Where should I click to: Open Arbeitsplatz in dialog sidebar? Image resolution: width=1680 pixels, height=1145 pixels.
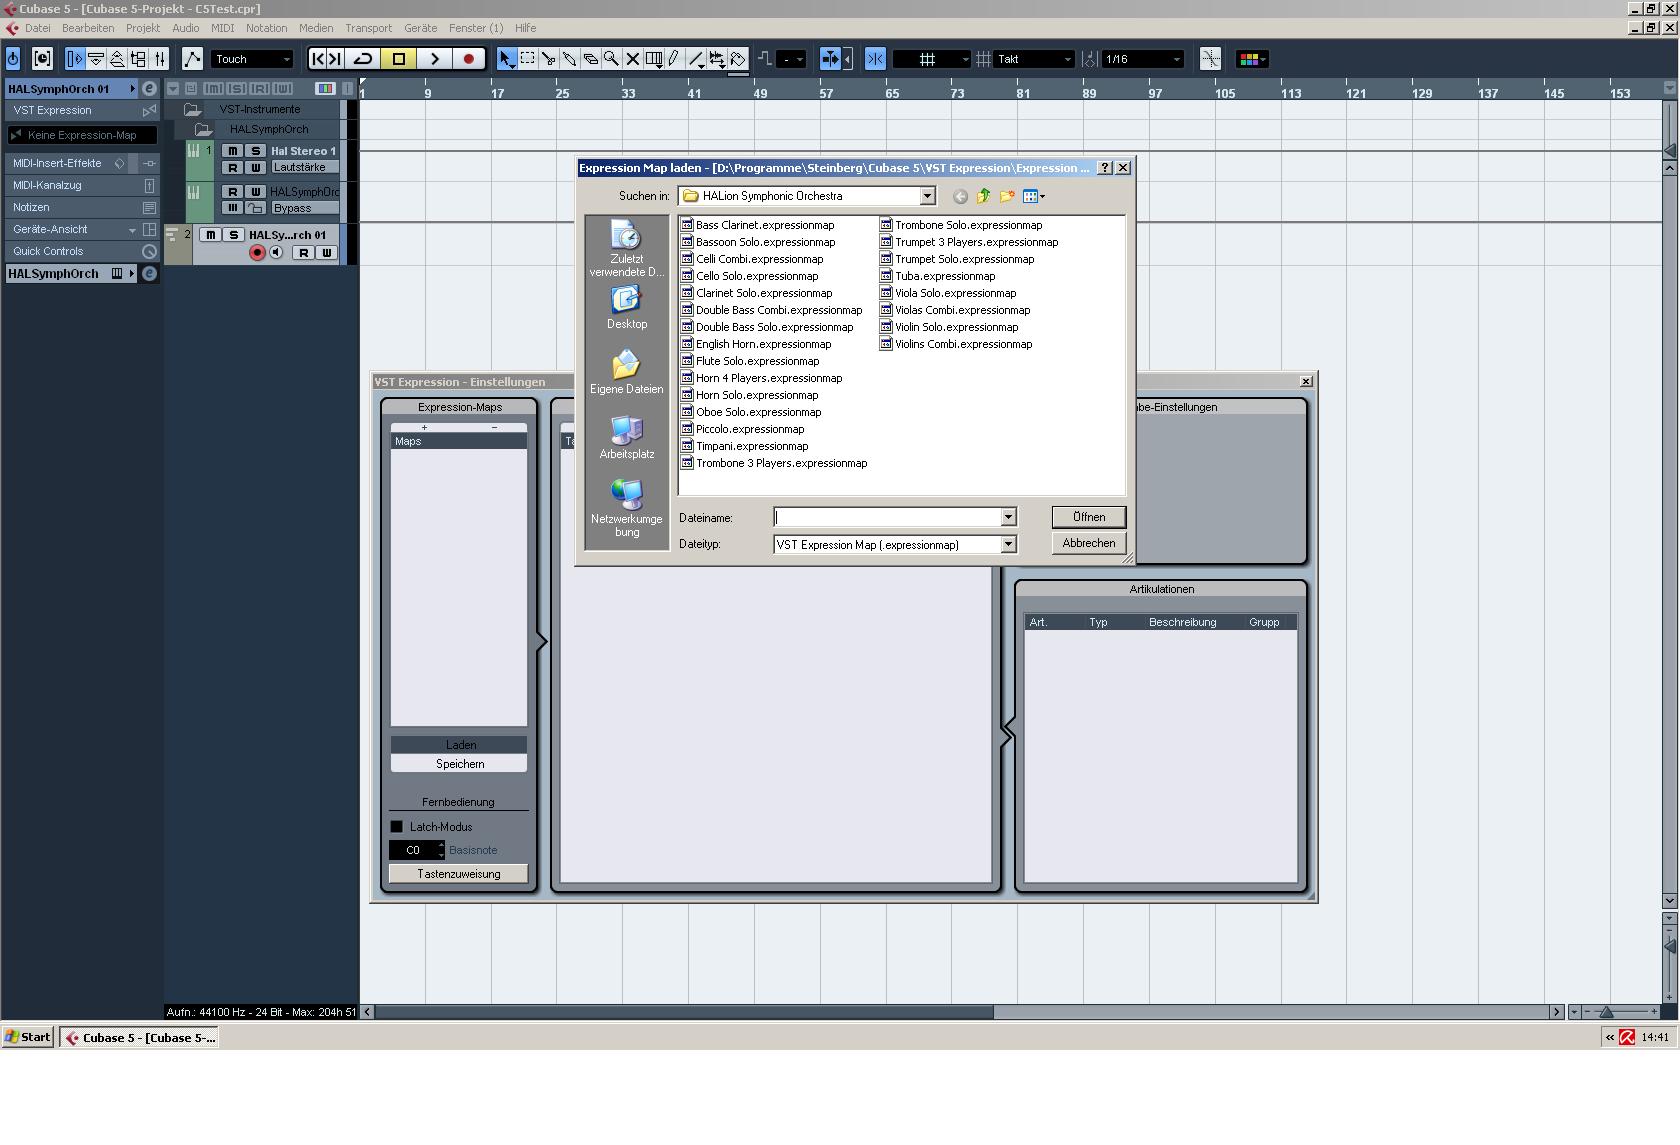click(626, 437)
